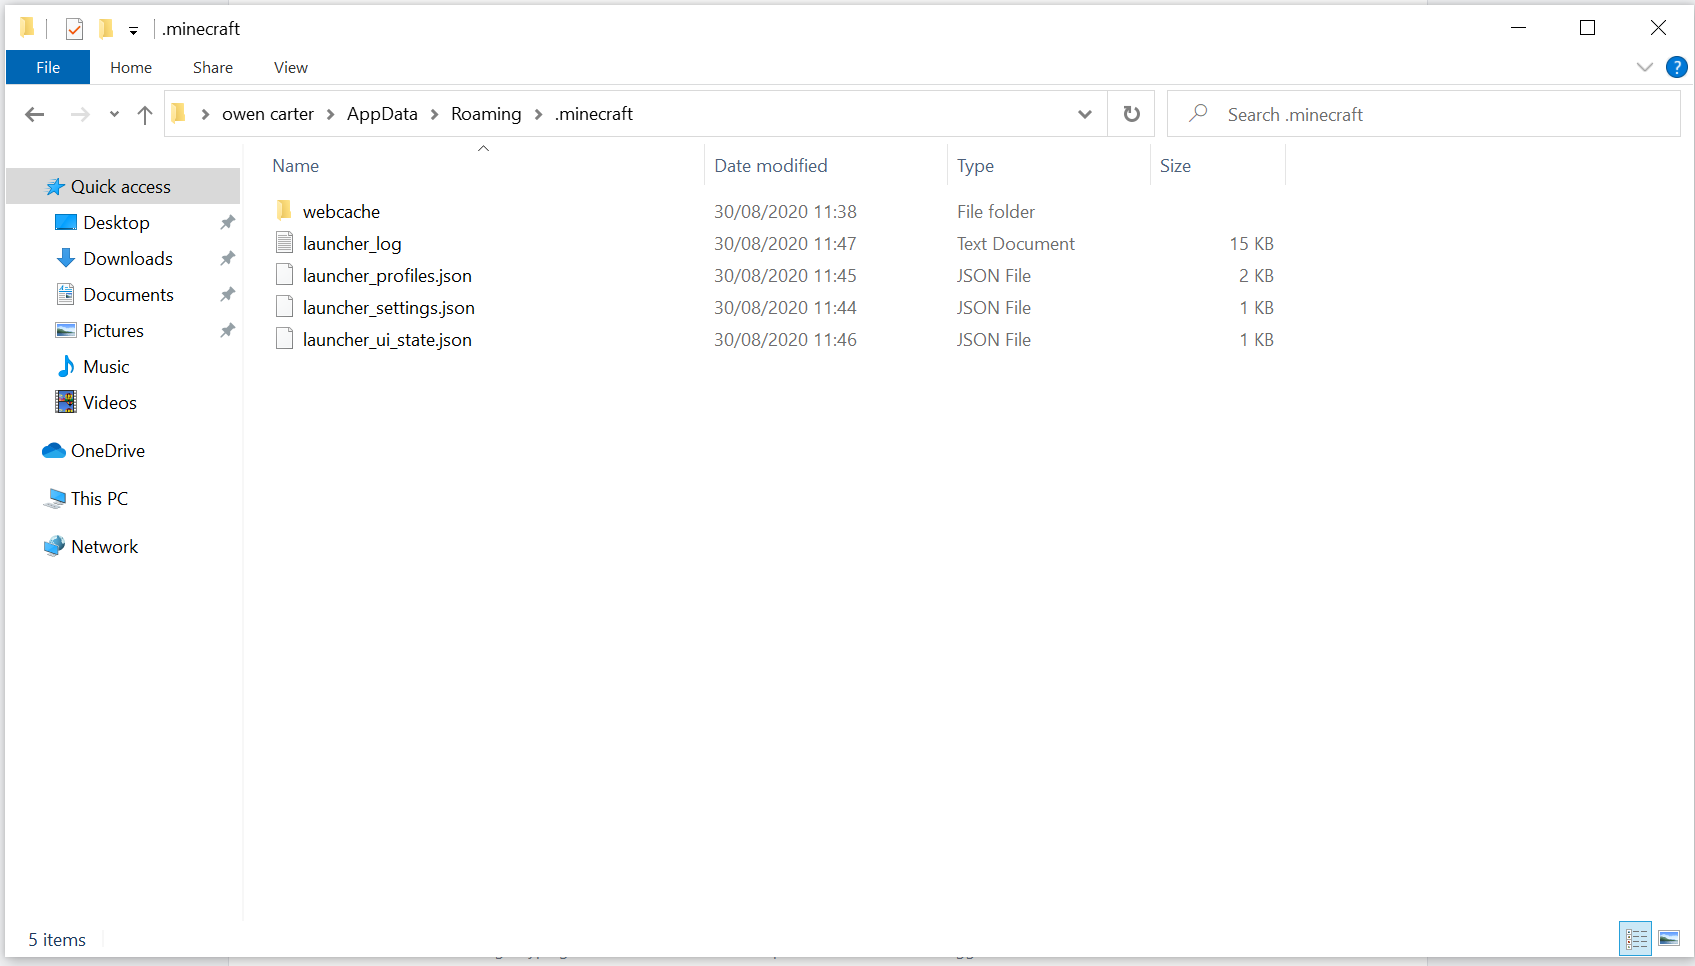This screenshot has height=966, width=1695.
Task: Expand the address bar history dropdown
Action: [x=1084, y=114]
